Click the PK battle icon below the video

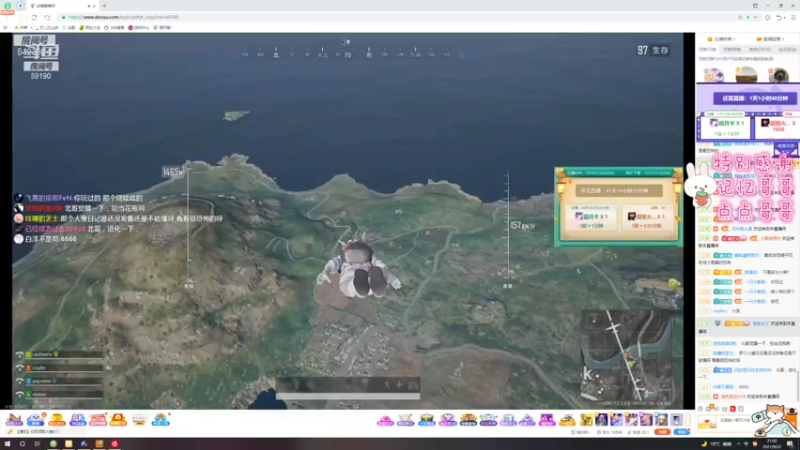pyautogui.click(x=78, y=420)
